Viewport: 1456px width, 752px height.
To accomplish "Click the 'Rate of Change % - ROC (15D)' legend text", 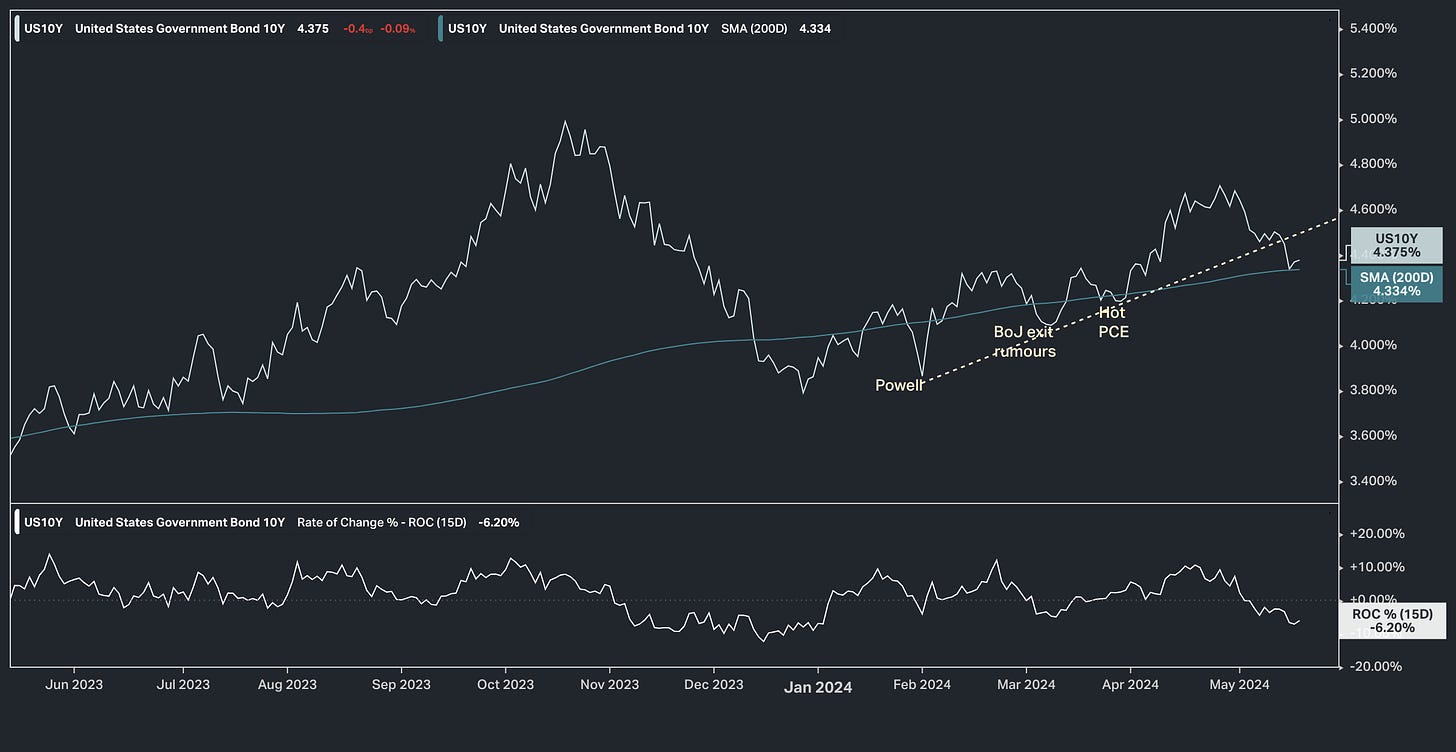I will [383, 522].
